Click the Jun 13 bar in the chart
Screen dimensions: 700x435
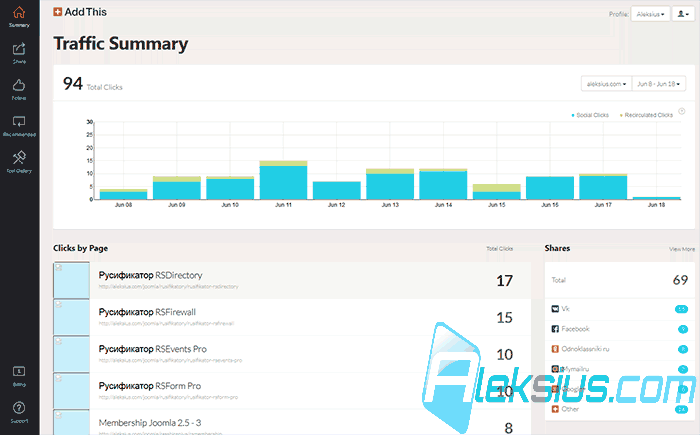(390, 184)
